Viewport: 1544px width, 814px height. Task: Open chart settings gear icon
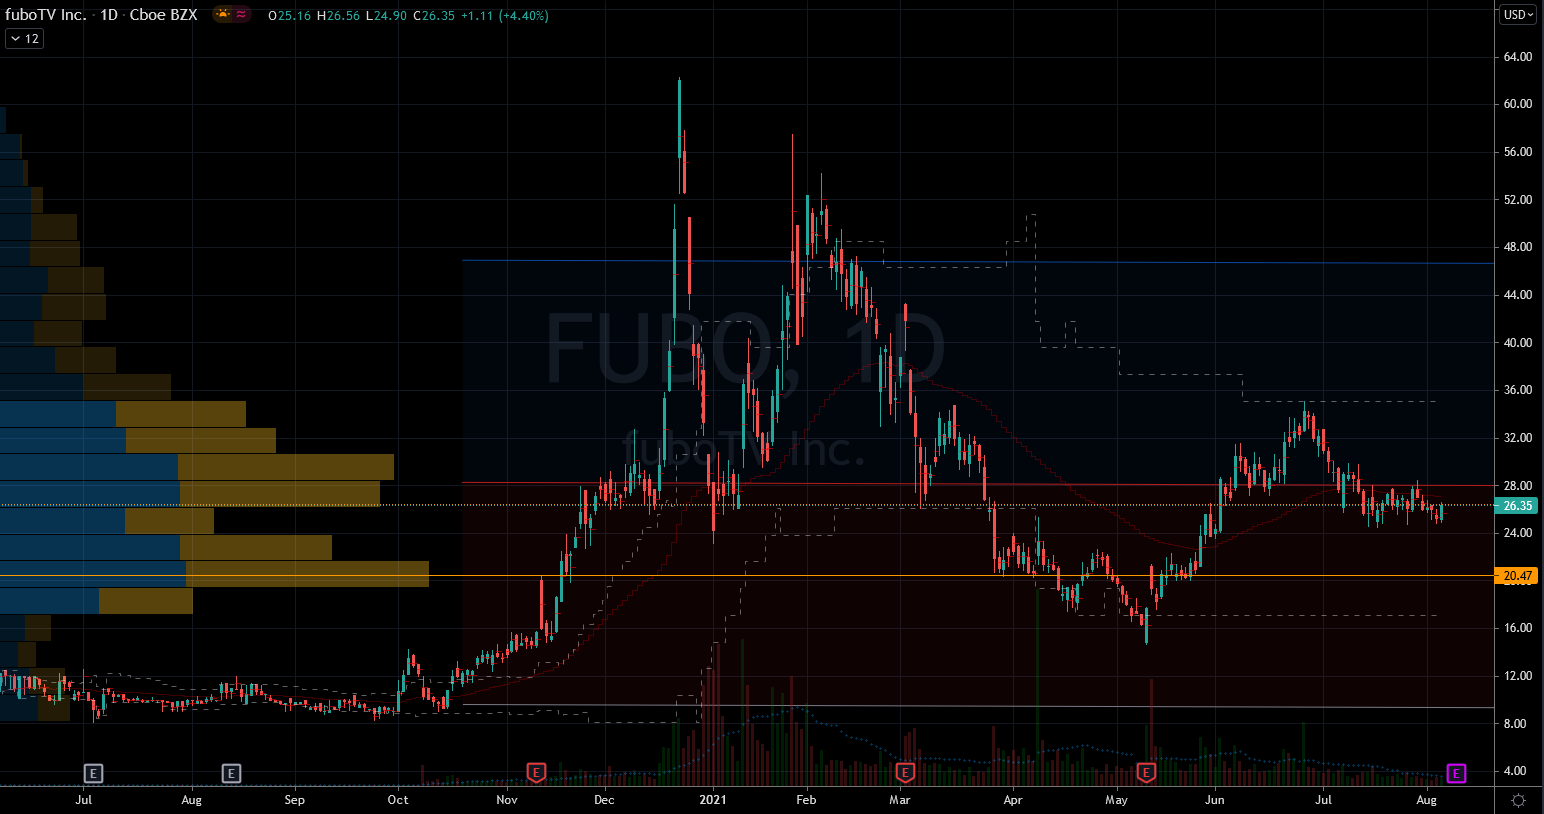(x=1518, y=800)
